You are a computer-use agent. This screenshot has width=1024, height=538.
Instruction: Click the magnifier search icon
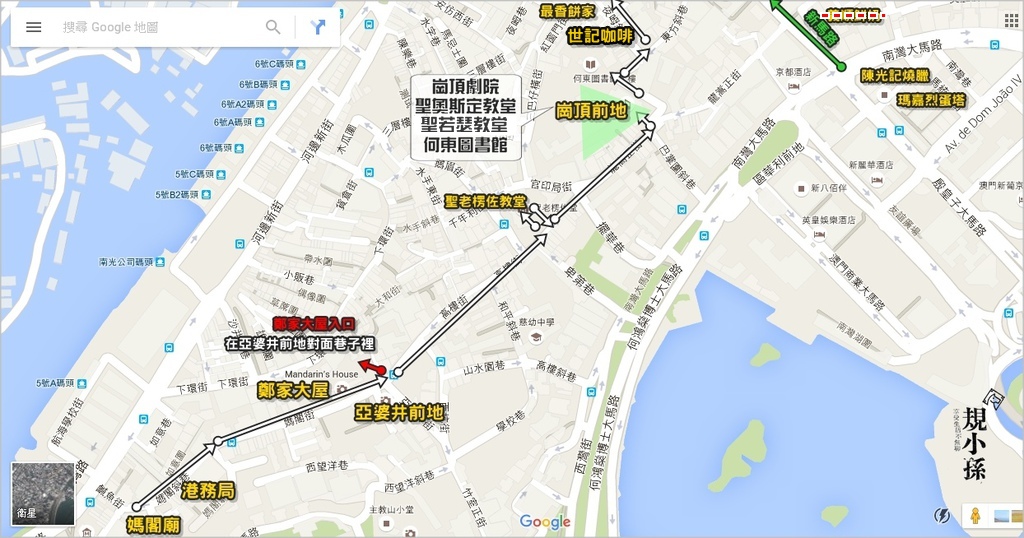273,27
